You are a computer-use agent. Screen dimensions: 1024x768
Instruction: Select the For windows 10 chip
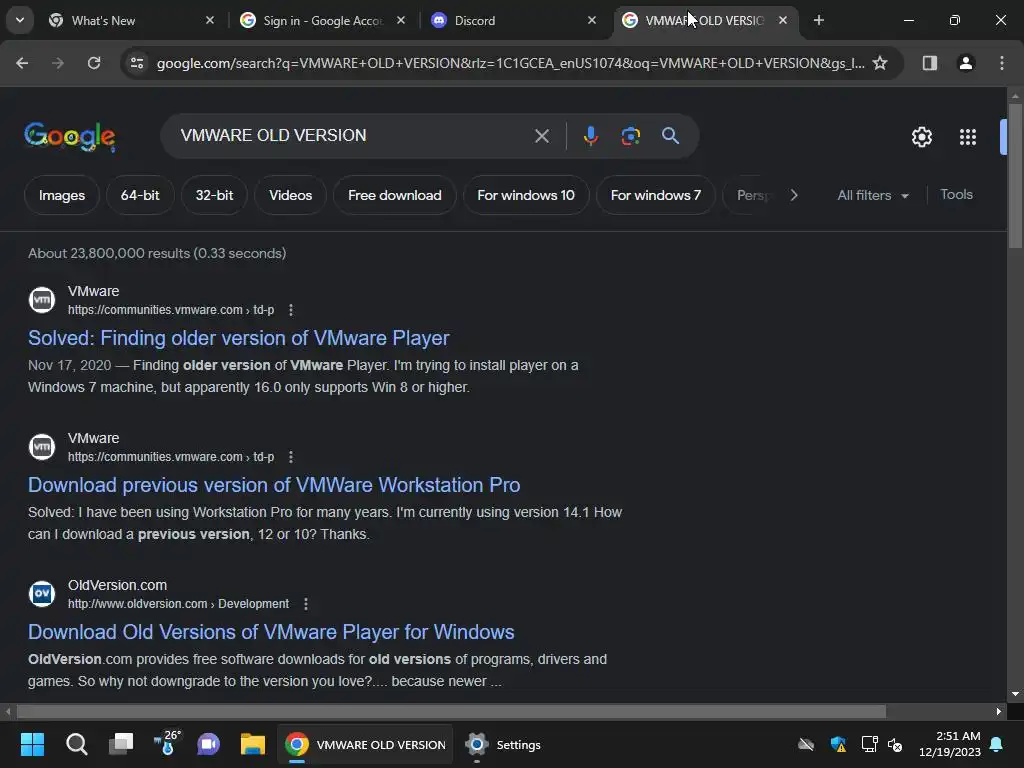pos(526,195)
